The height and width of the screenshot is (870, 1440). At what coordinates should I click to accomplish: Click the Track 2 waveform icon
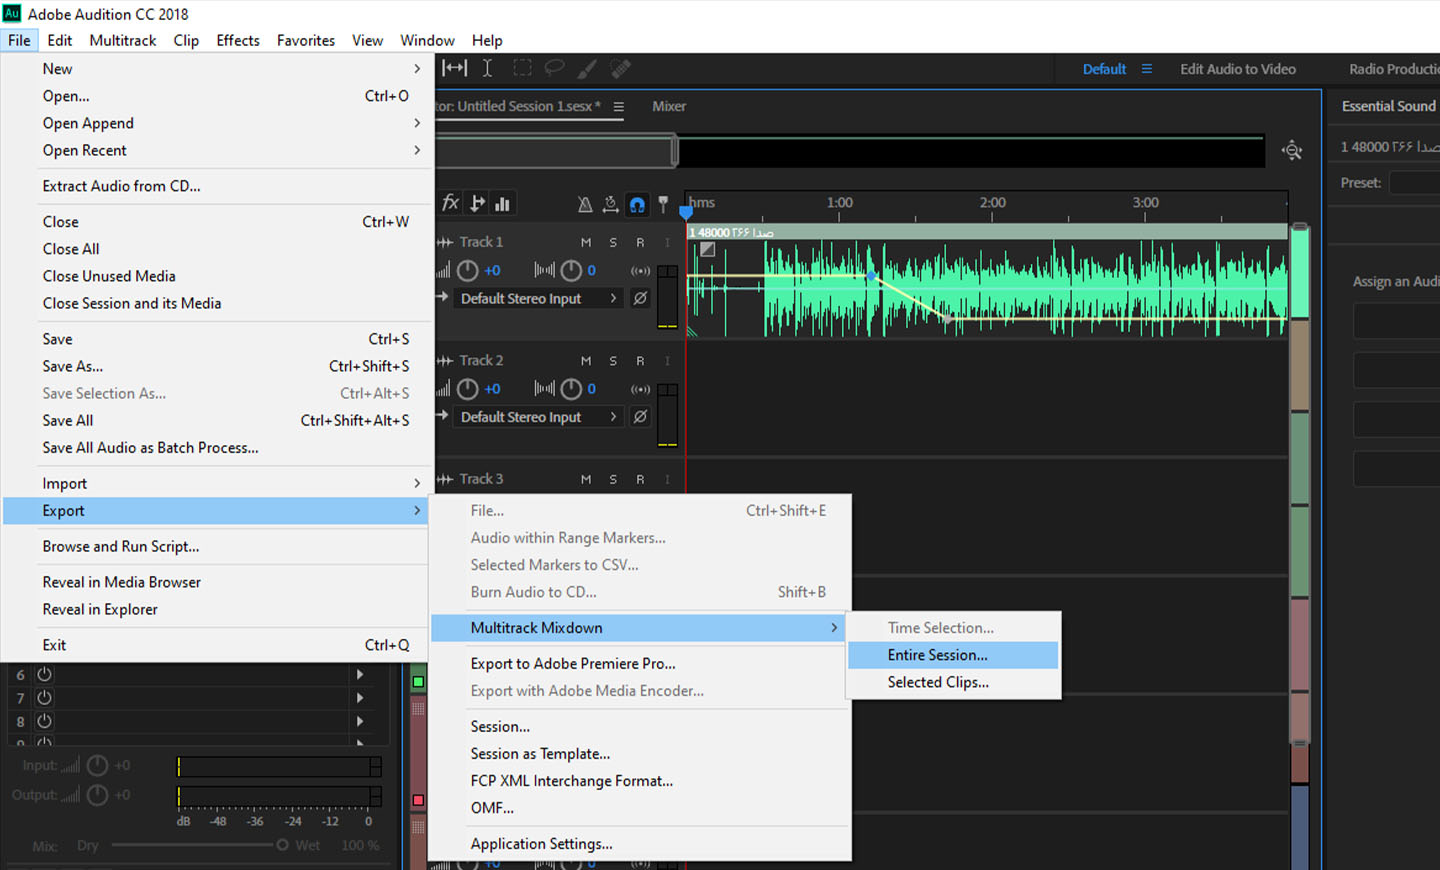tap(446, 360)
